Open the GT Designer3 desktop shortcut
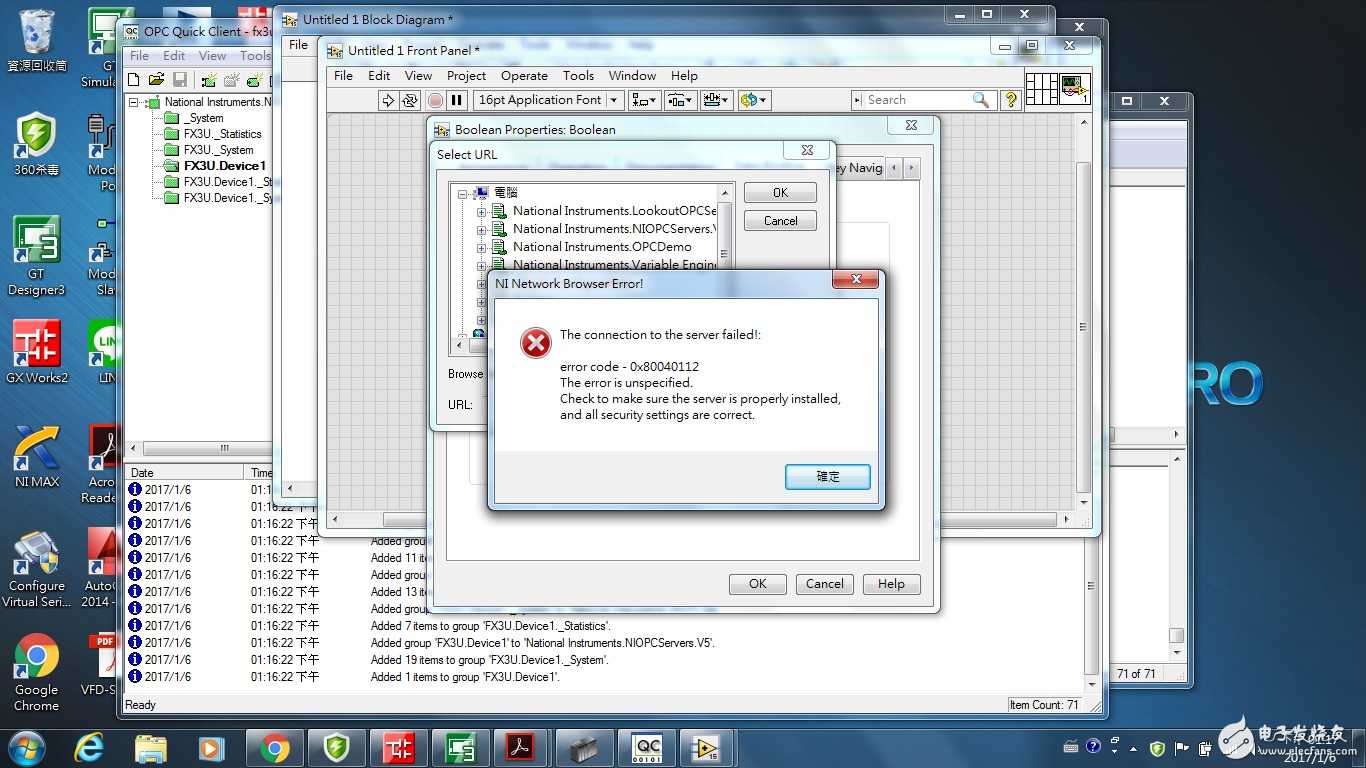 (36, 256)
